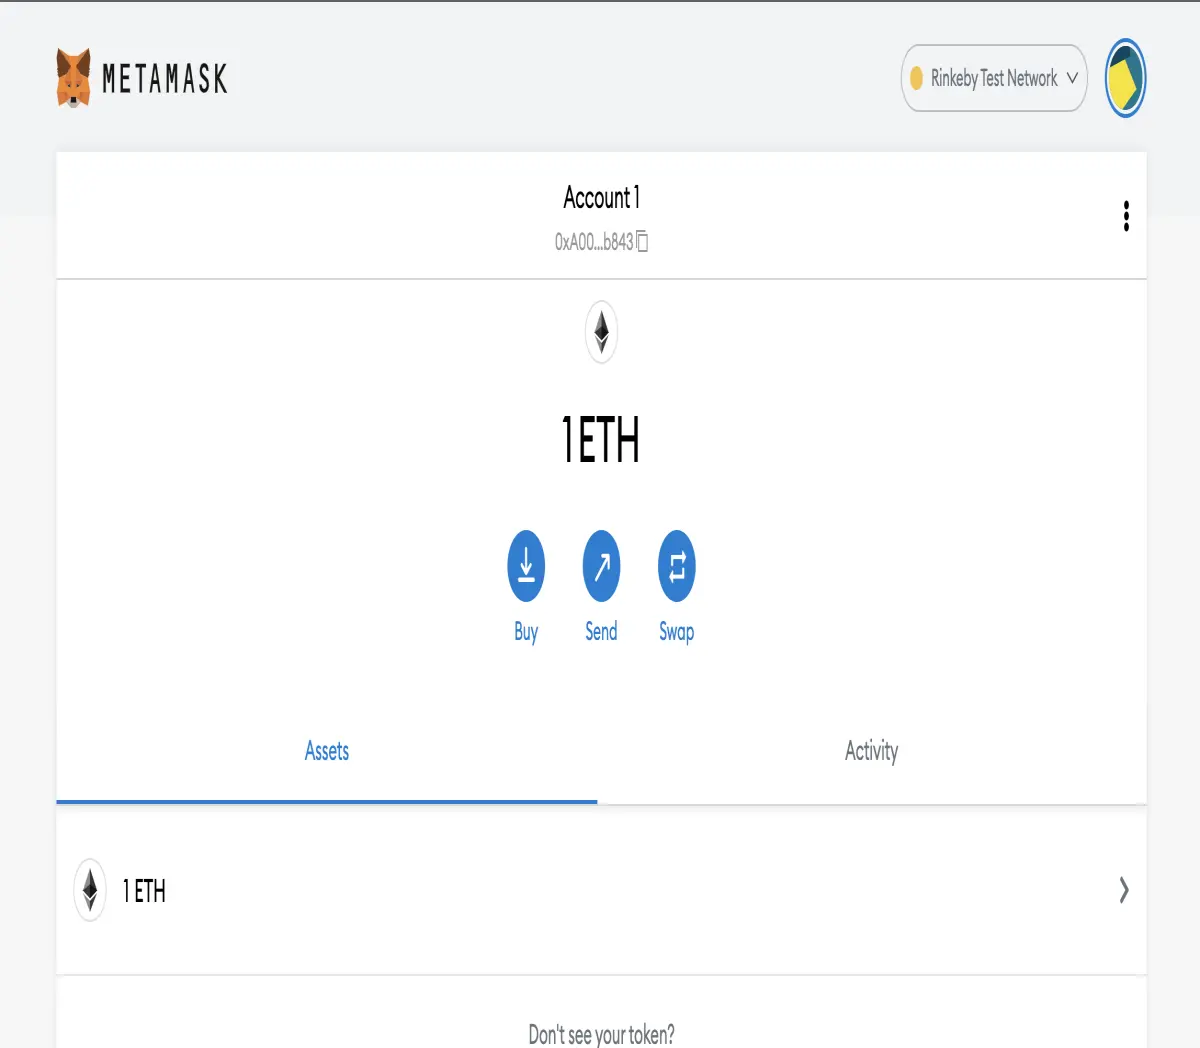Click the Ethereum icon in the 1 ETH asset row
Image resolution: width=1200 pixels, height=1048 pixels.
(90, 890)
